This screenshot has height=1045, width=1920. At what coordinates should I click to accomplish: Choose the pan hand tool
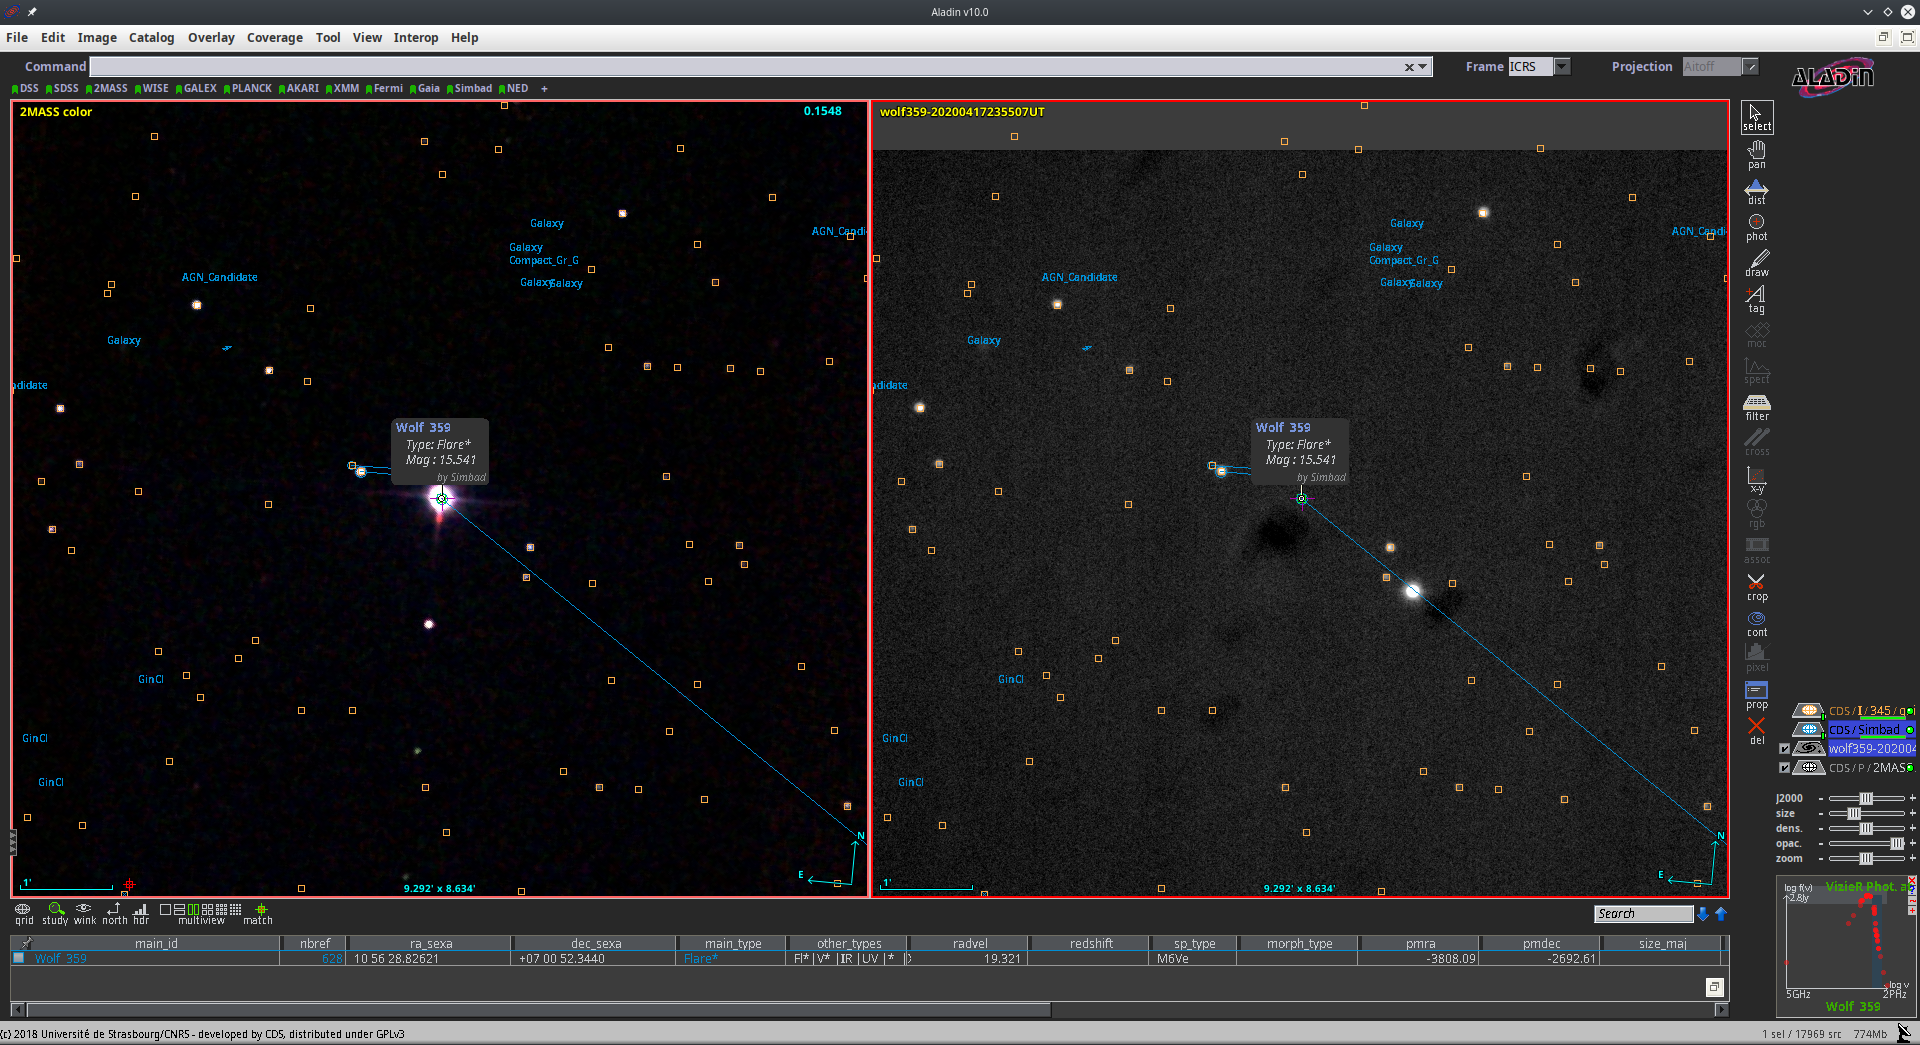(x=1756, y=154)
